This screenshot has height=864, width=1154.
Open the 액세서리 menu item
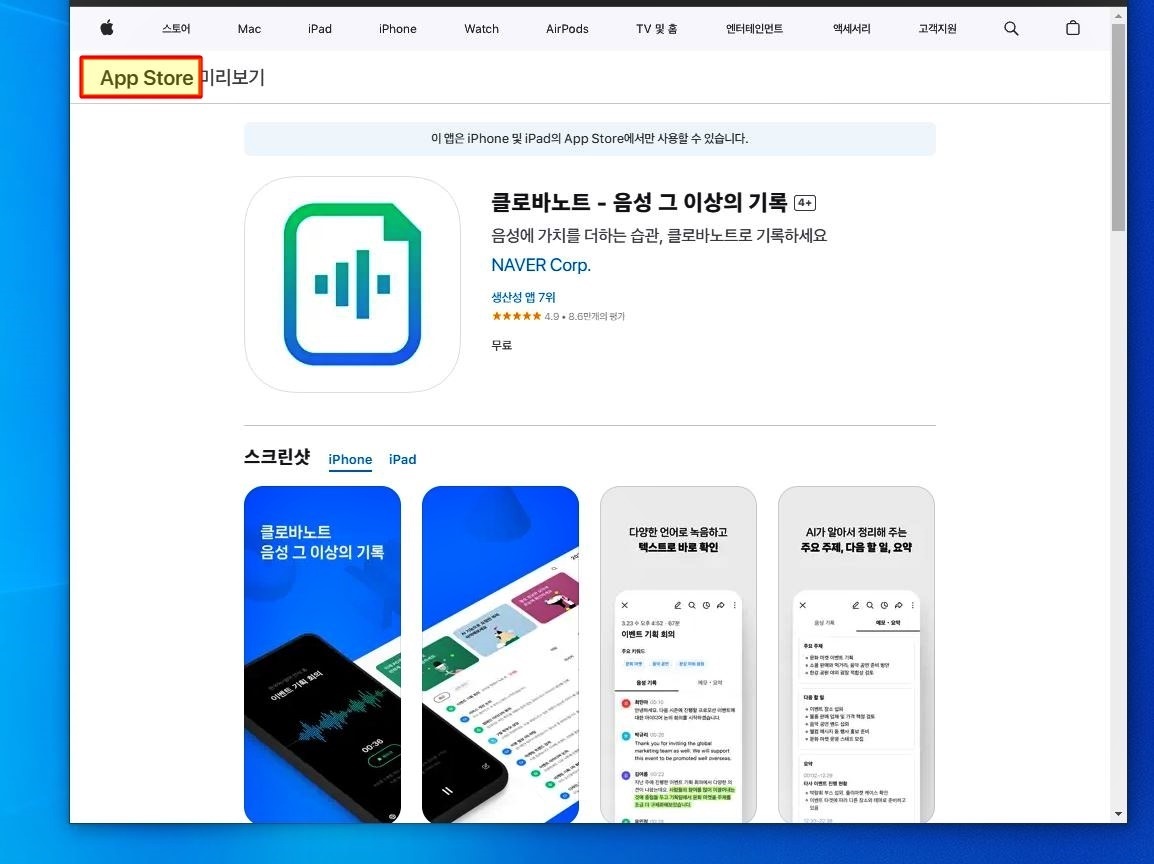852,29
